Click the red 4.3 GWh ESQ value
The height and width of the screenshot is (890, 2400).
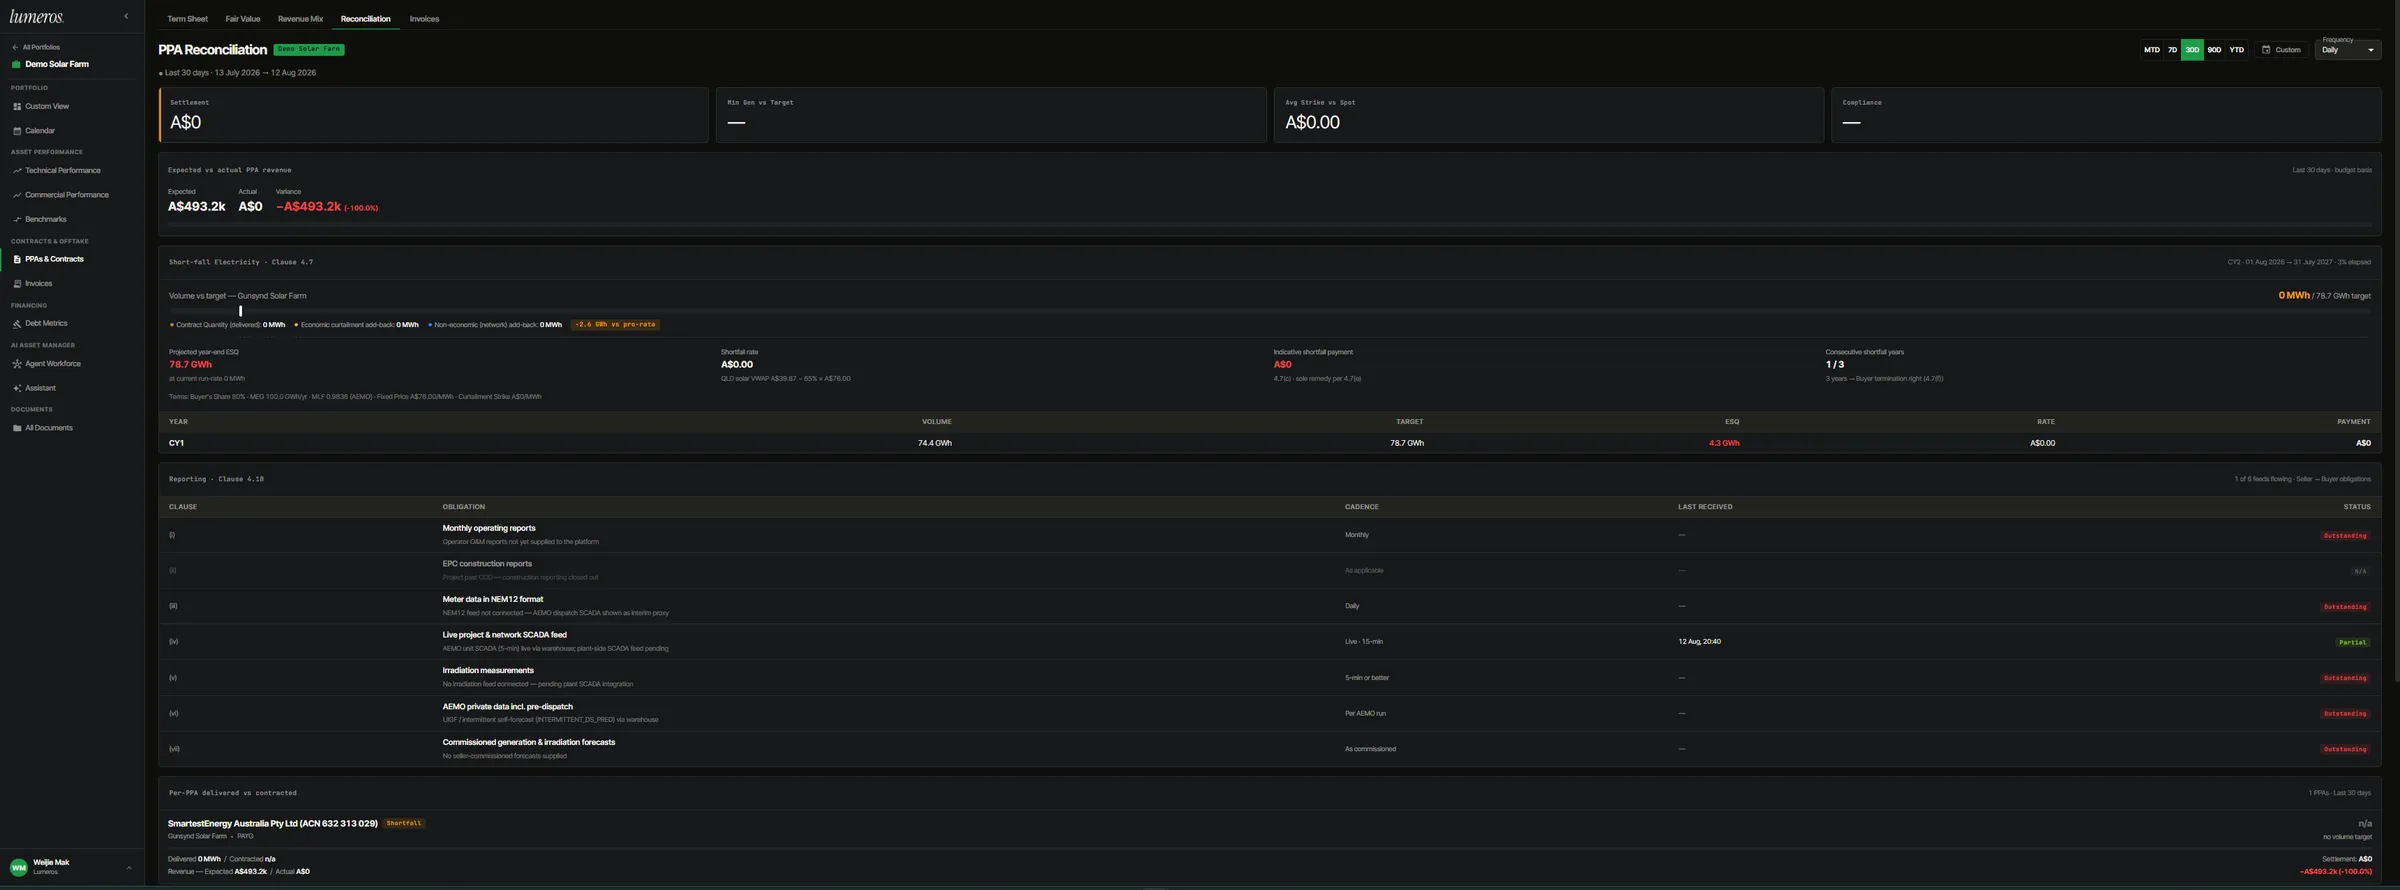[1724, 443]
